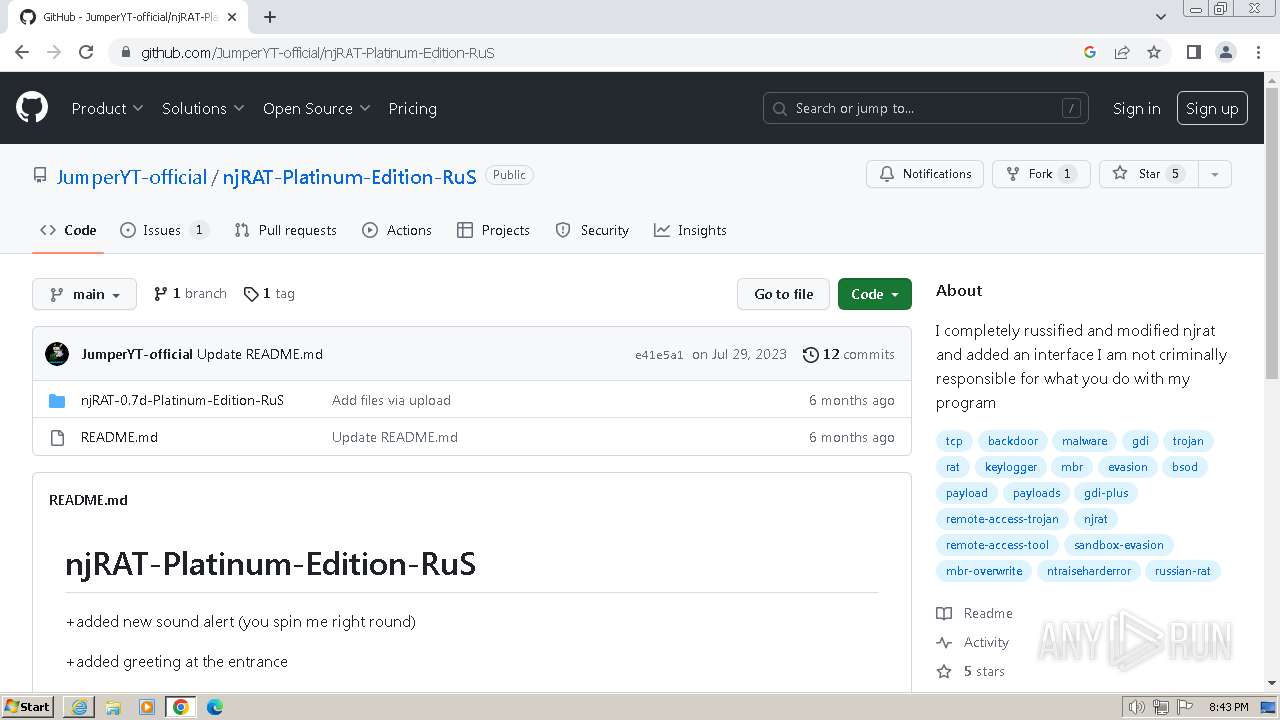Switch to the Insights tab
Image resolution: width=1280 pixels, height=720 pixels.
coord(690,230)
